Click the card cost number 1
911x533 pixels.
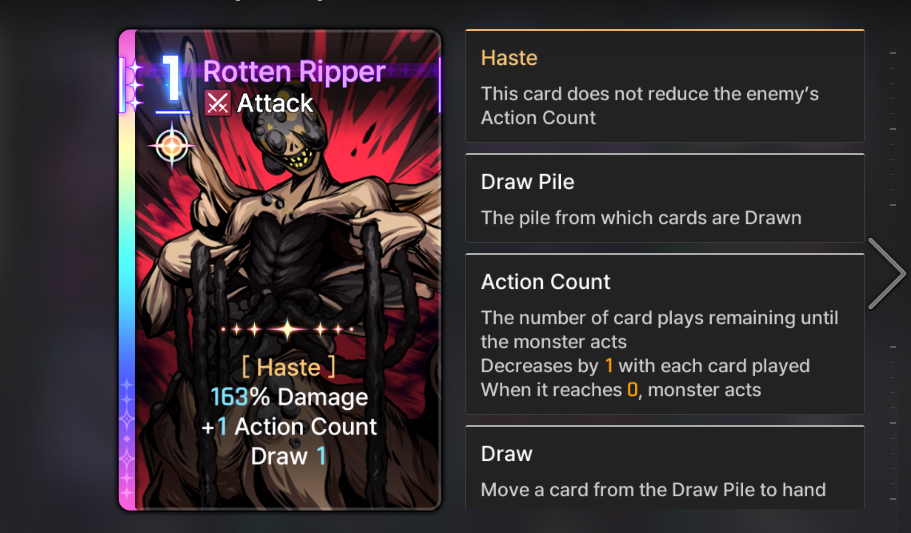click(x=173, y=81)
